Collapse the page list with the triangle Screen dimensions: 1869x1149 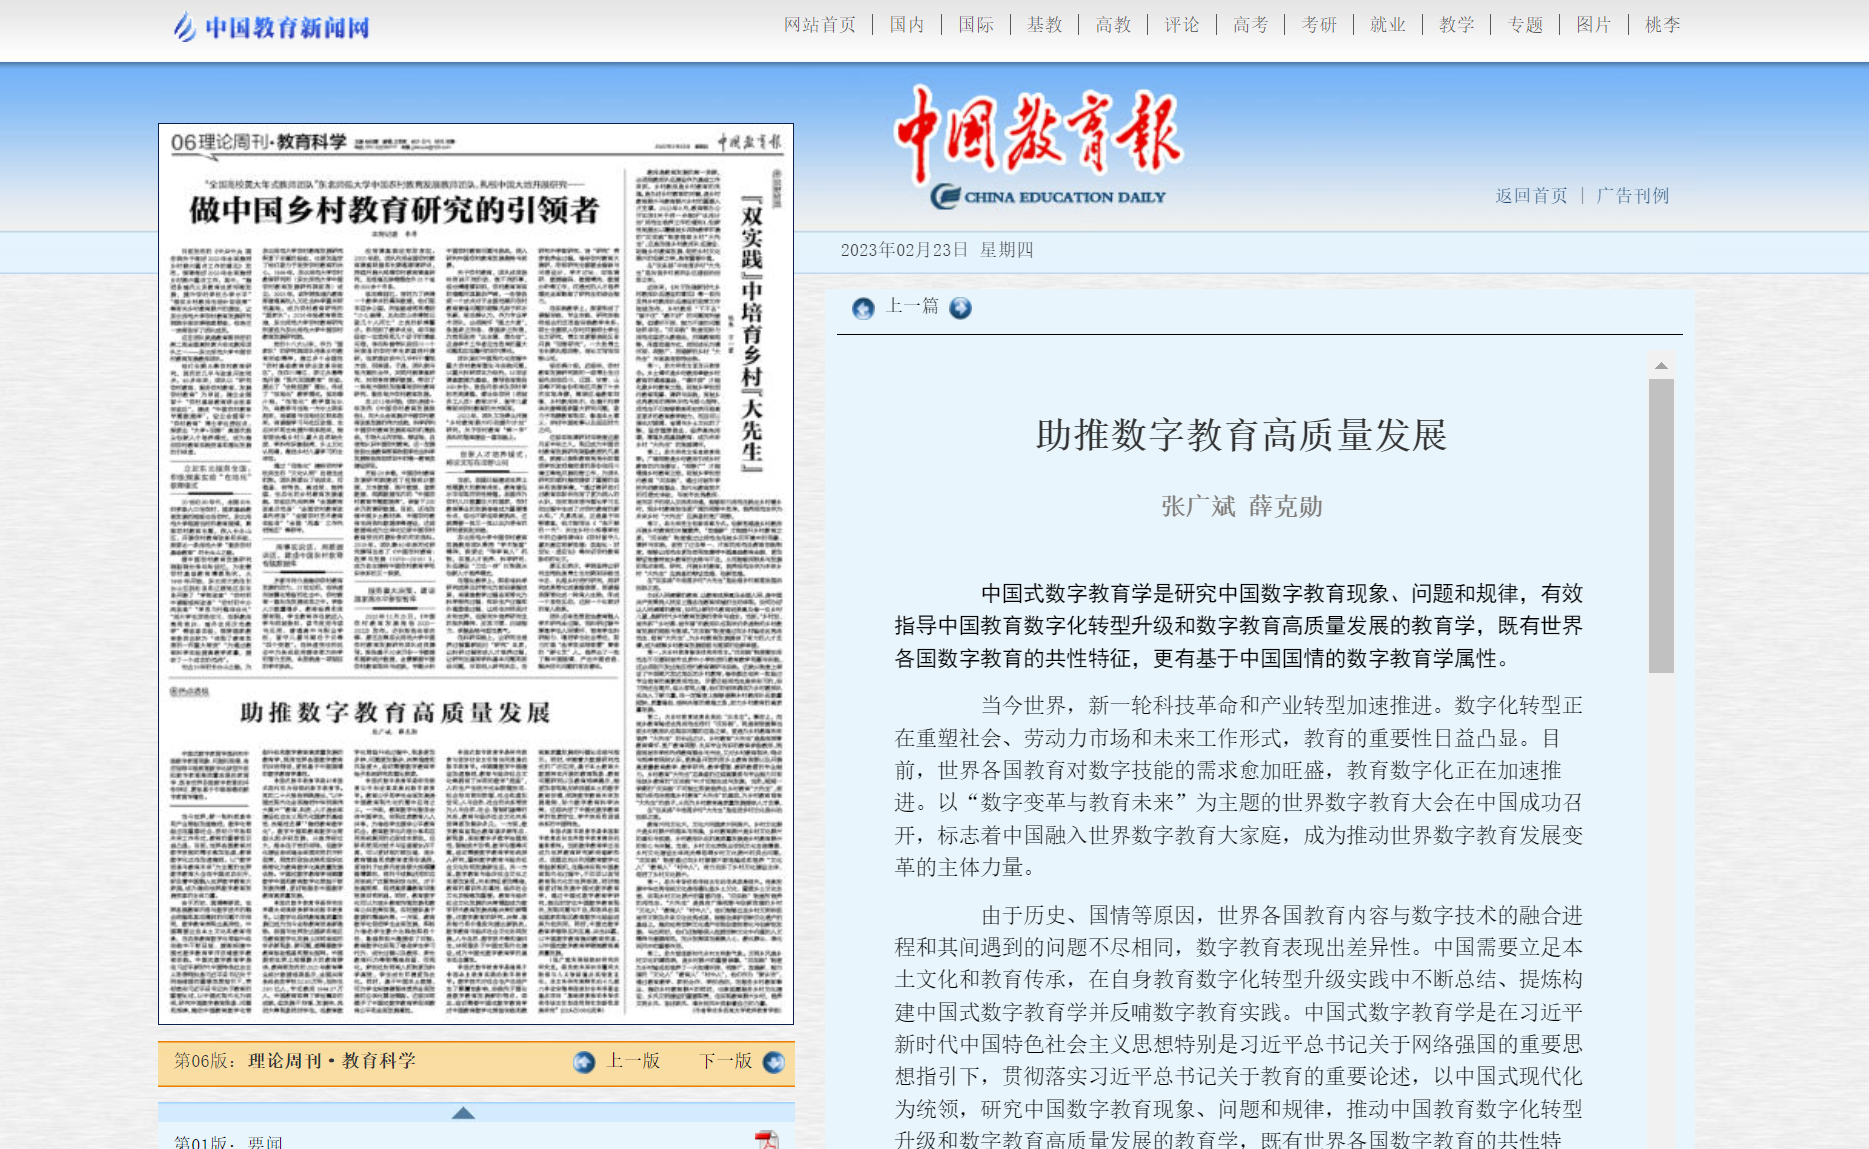(463, 1112)
